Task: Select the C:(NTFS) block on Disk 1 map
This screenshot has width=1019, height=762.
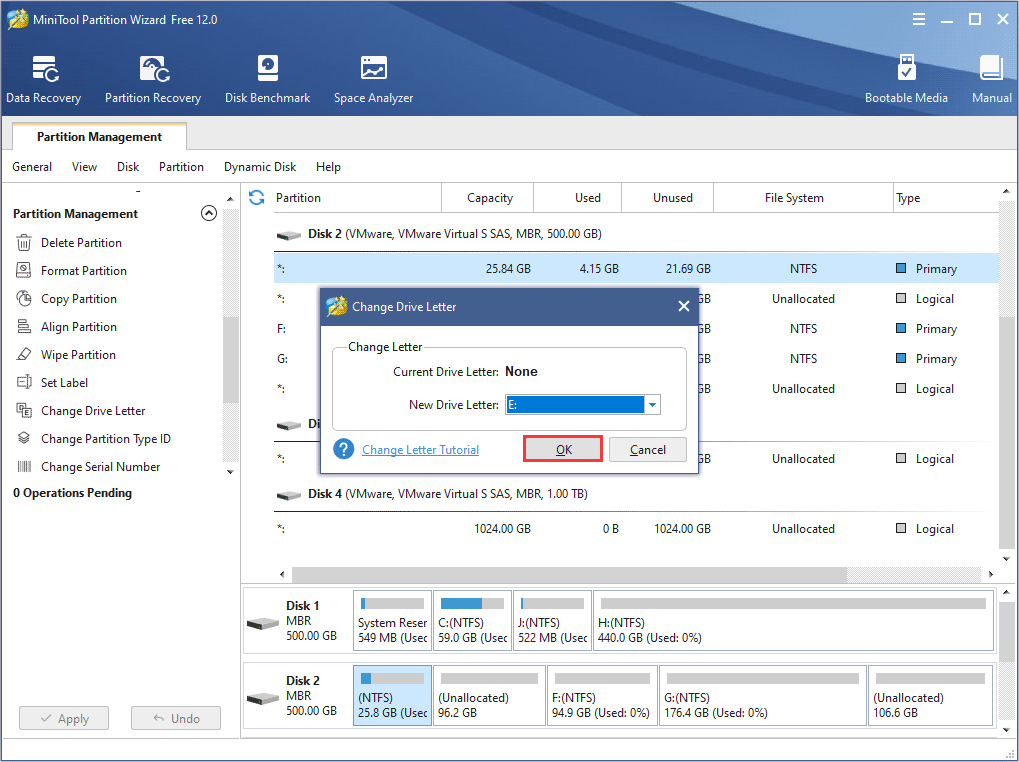Action: [472, 620]
